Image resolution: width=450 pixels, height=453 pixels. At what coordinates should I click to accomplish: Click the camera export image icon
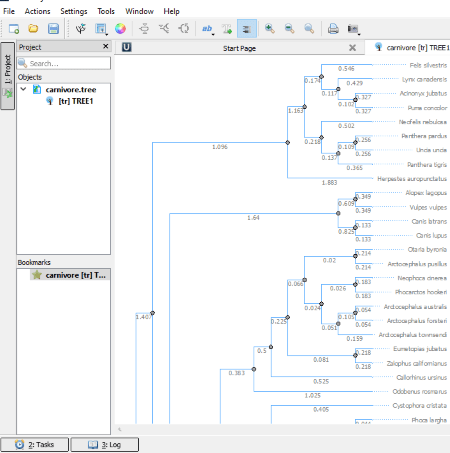click(x=352, y=29)
